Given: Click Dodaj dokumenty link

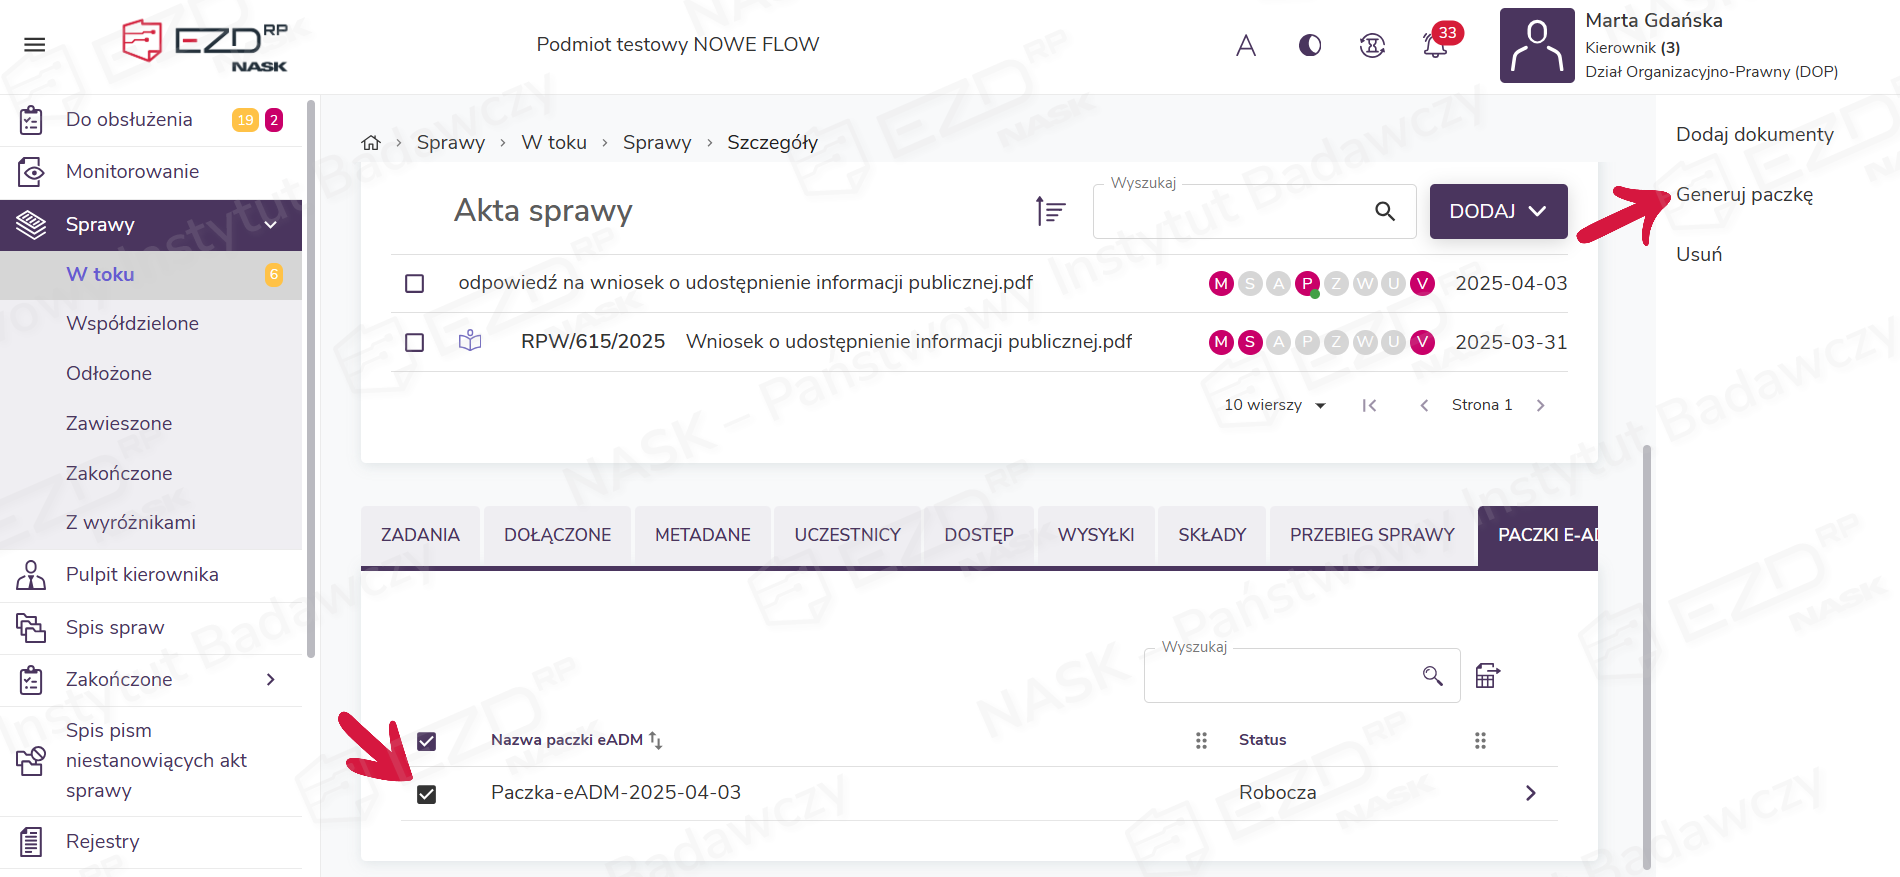Looking at the screenshot, I should [1754, 135].
